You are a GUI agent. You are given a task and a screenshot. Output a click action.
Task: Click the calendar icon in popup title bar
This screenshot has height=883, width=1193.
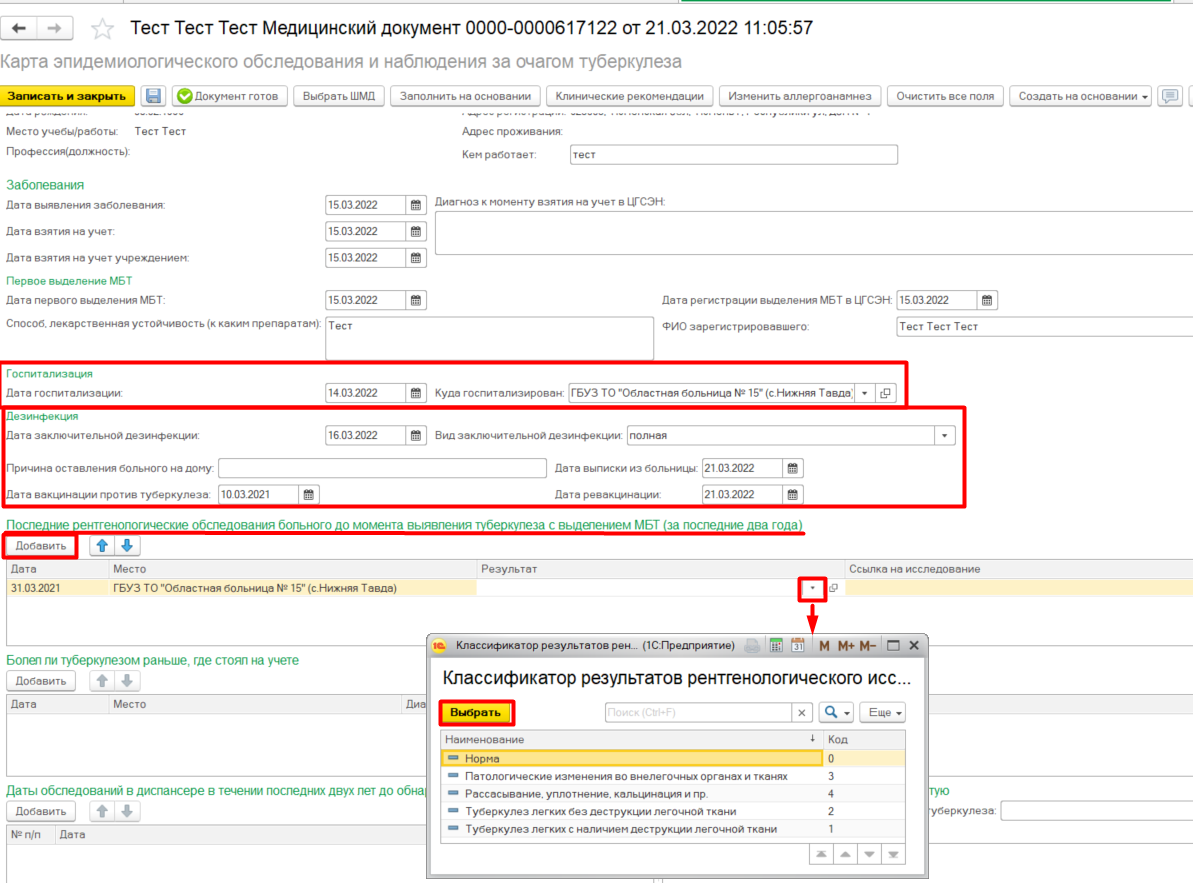(798, 646)
